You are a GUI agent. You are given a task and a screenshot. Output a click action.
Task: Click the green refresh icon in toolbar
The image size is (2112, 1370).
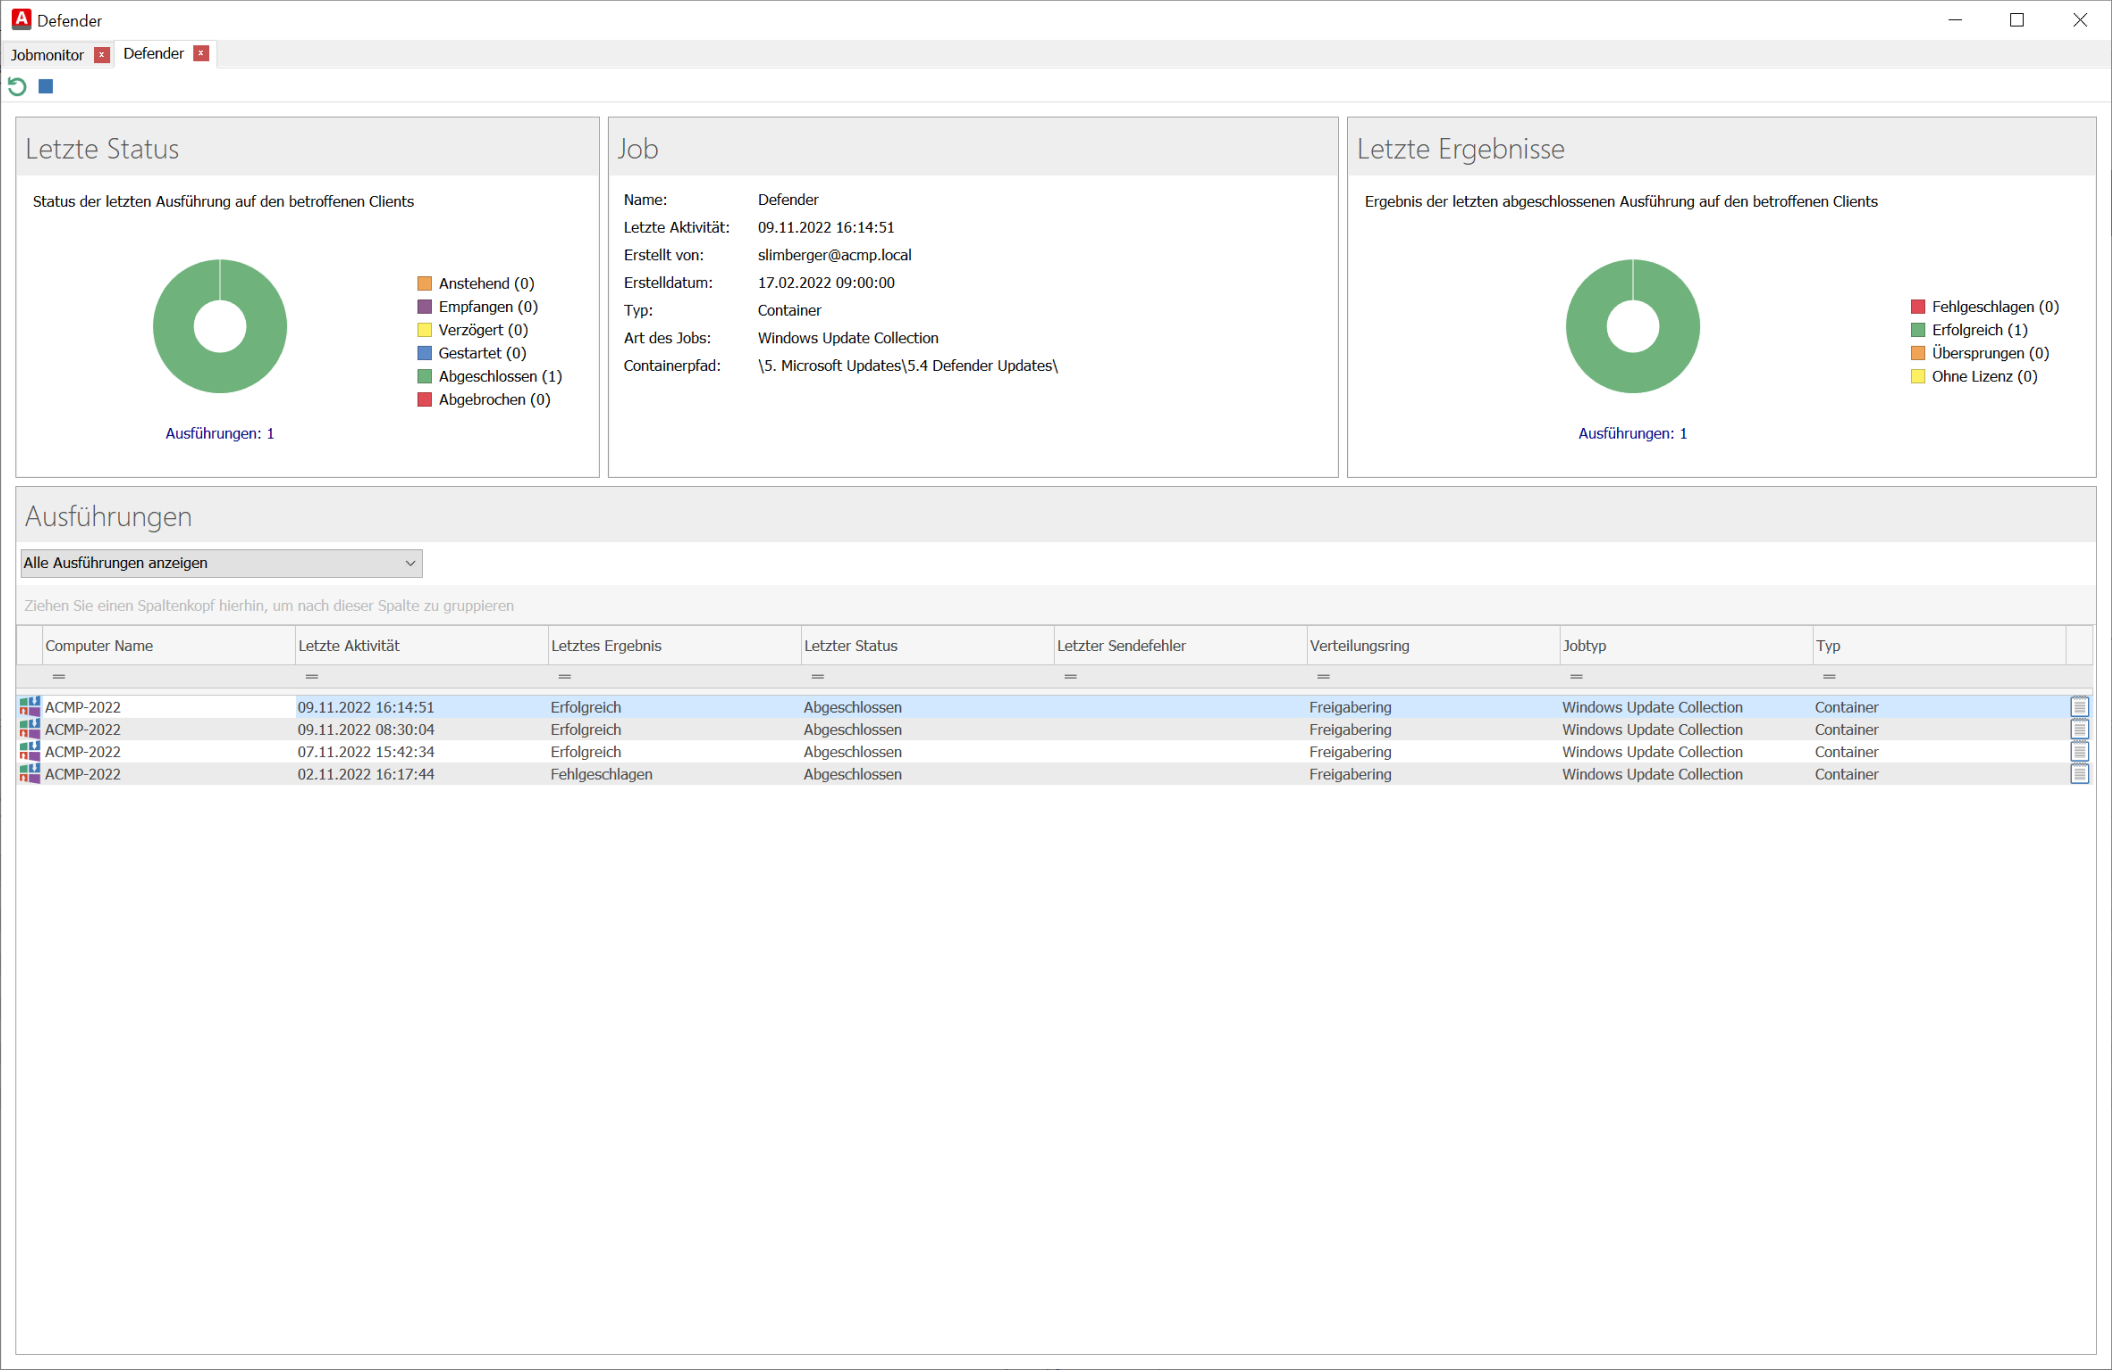(17, 87)
